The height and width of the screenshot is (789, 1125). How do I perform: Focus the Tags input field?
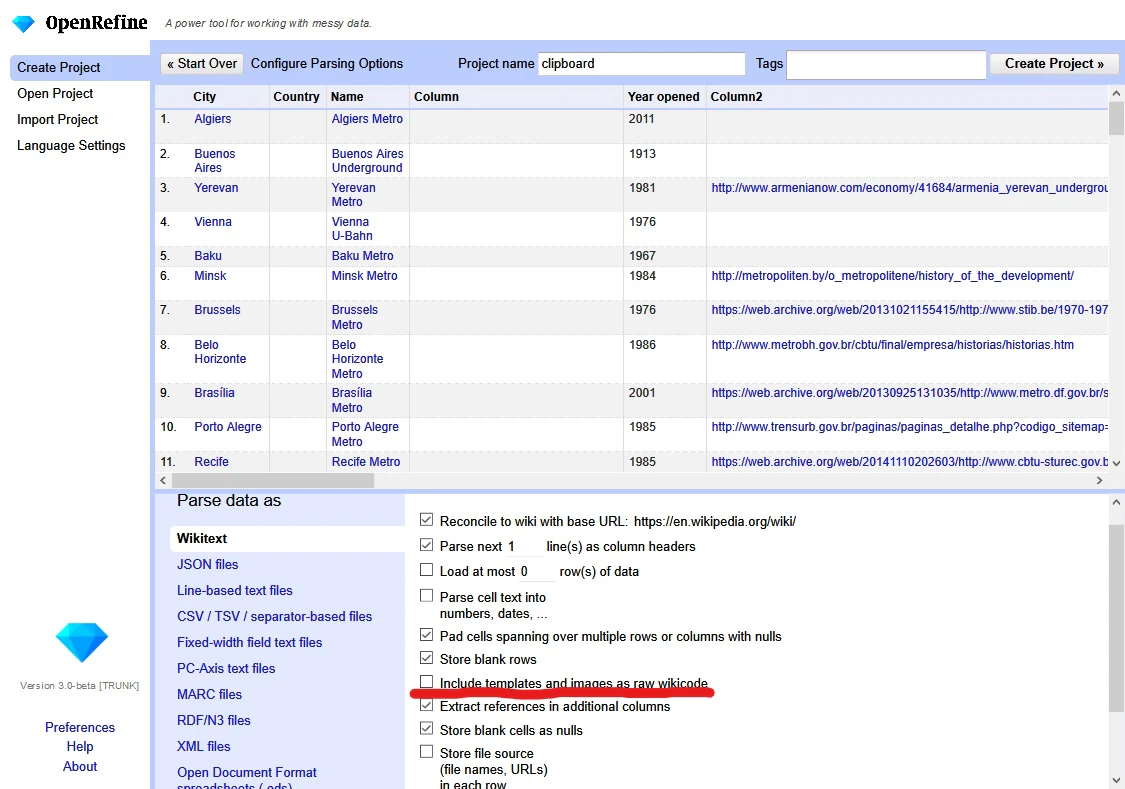pyautogui.click(x=886, y=65)
